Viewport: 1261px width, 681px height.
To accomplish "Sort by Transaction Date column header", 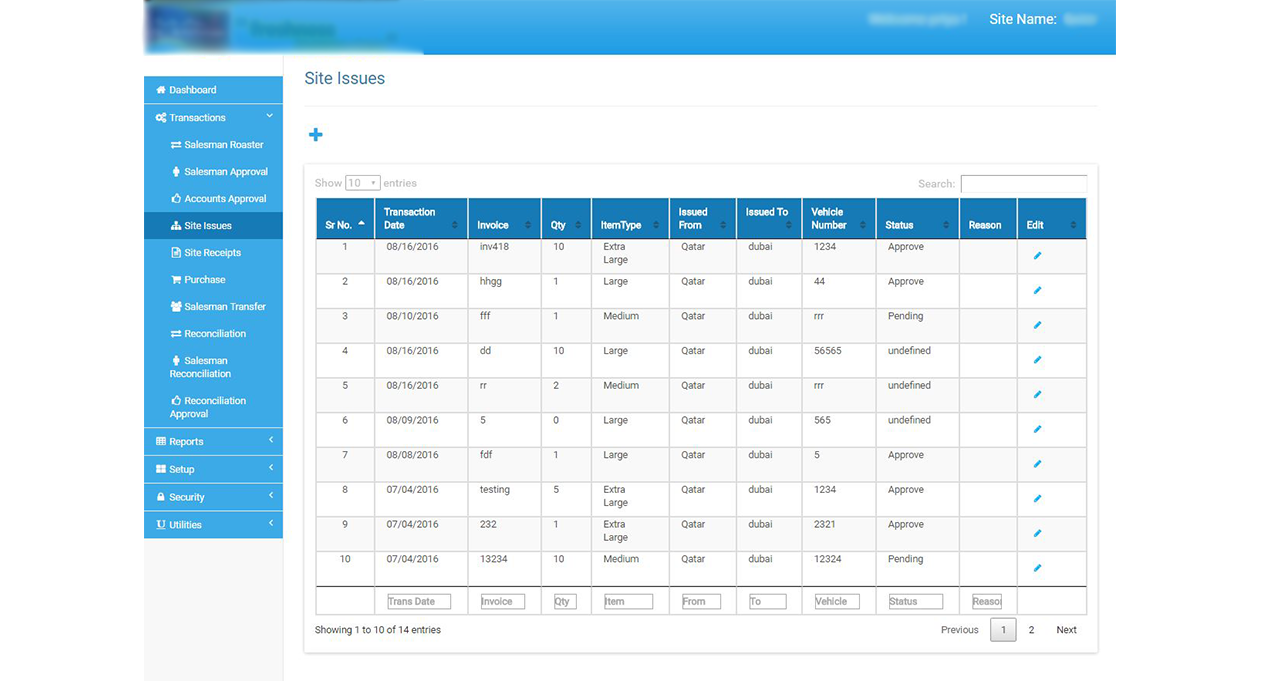I will (421, 218).
